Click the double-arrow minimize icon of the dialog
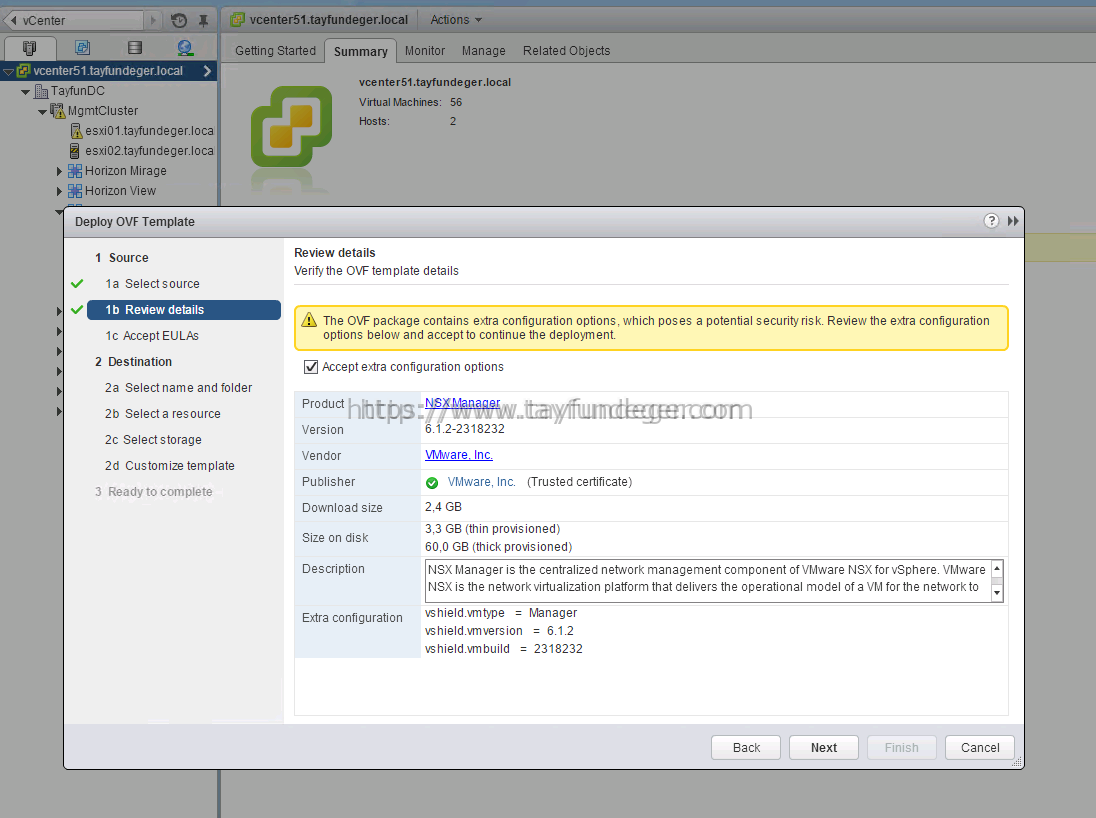This screenshot has height=818, width=1096. (1013, 221)
